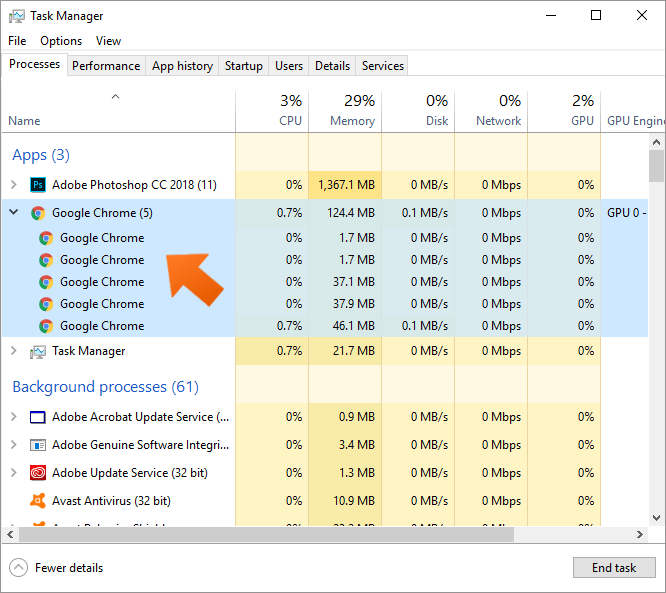Click the Task Manager process icon
666x593 pixels.
(38, 351)
